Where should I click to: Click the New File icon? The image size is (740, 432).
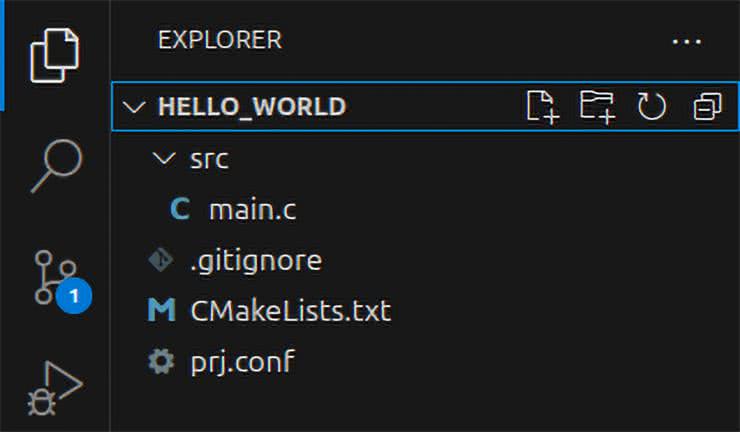(x=542, y=106)
